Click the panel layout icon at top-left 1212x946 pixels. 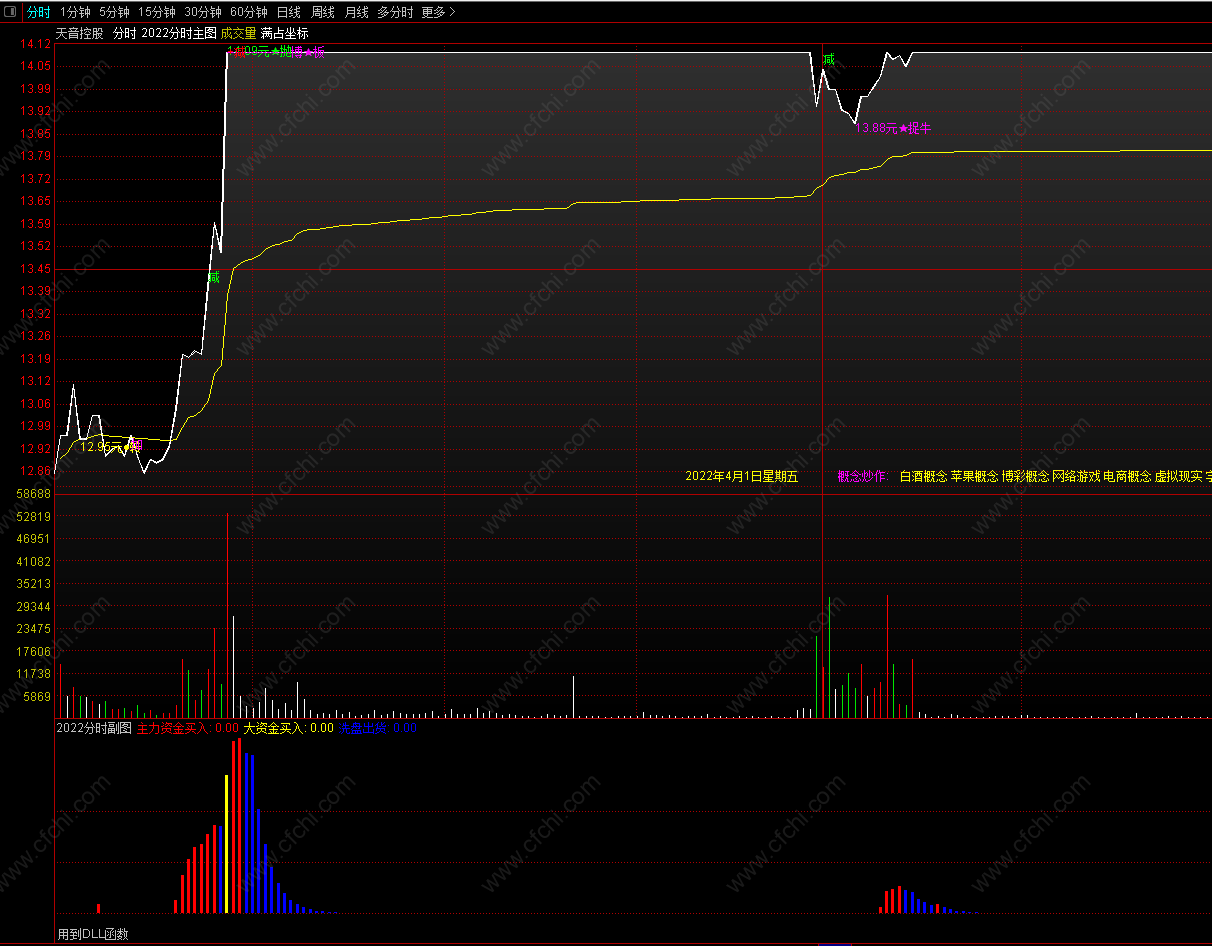click(x=9, y=12)
